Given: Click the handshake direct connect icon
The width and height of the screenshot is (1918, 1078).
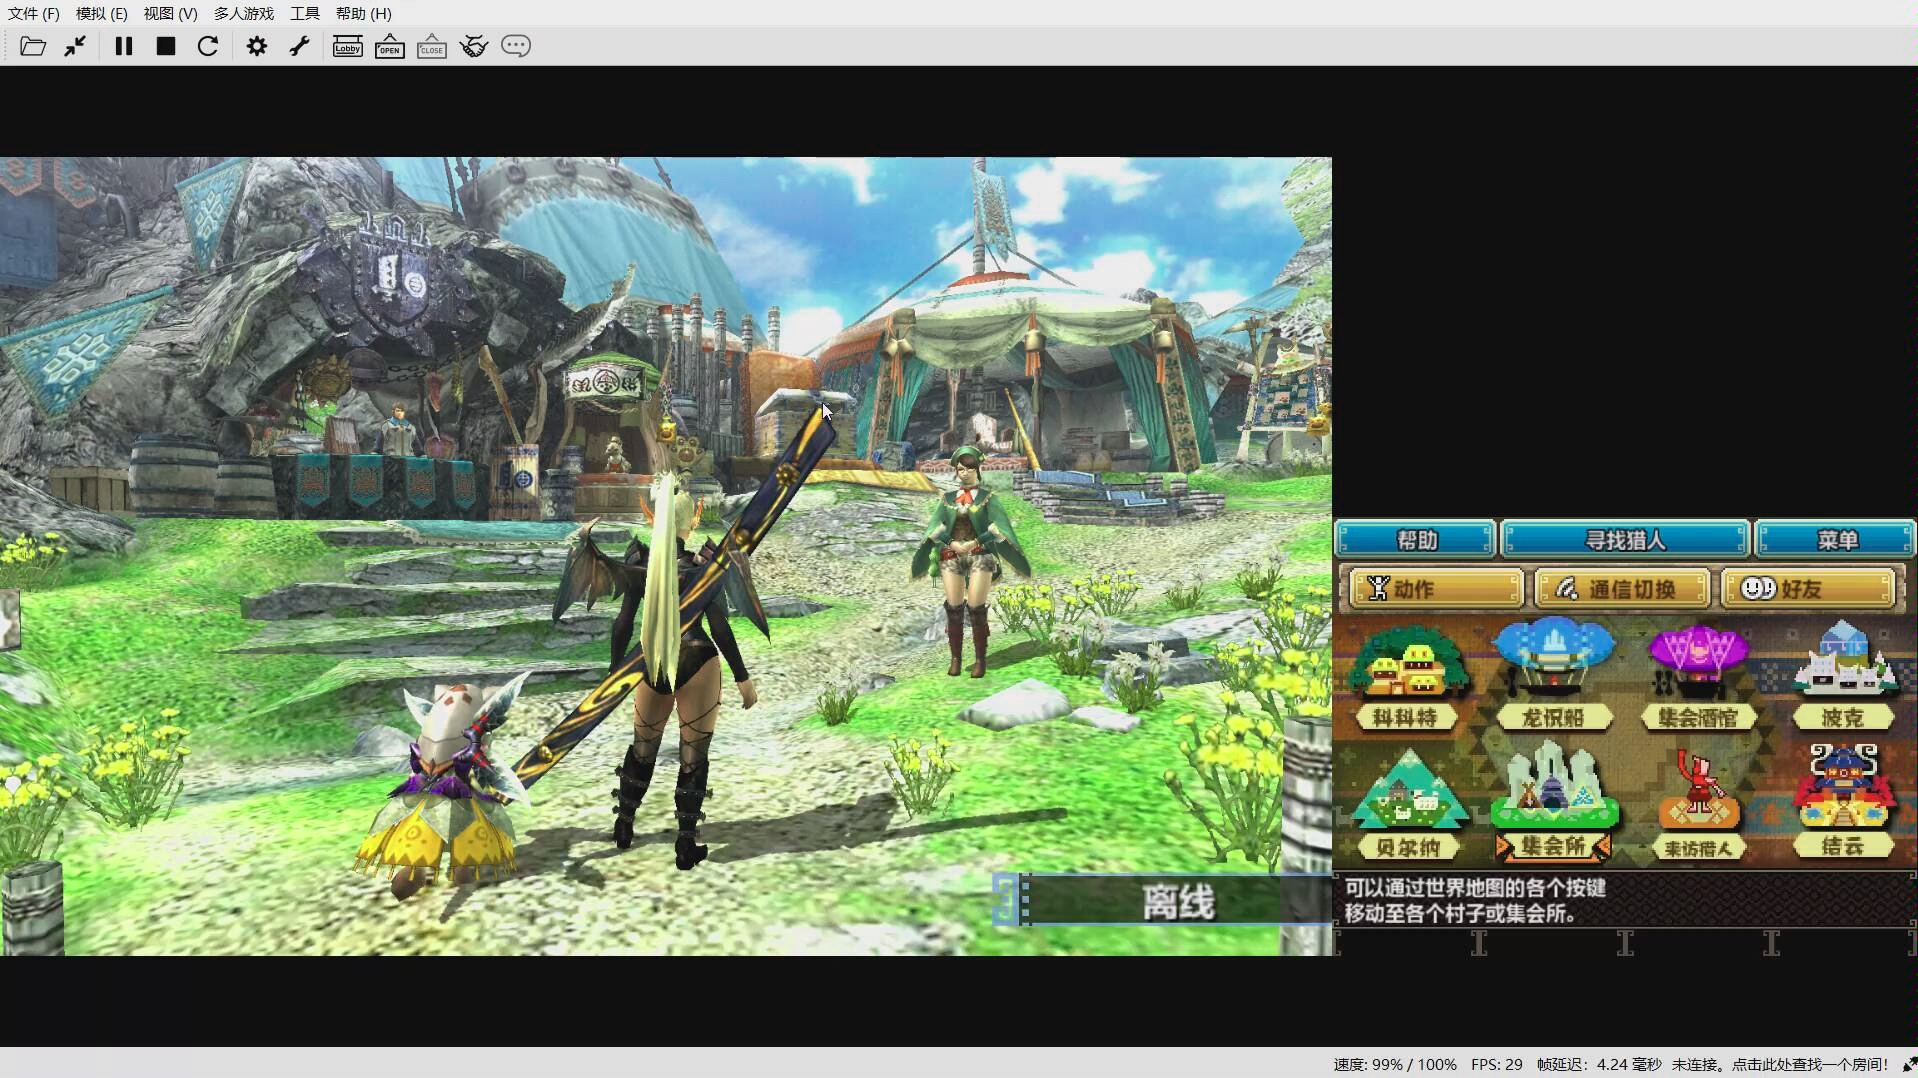Looking at the screenshot, I should click(474, 46).
